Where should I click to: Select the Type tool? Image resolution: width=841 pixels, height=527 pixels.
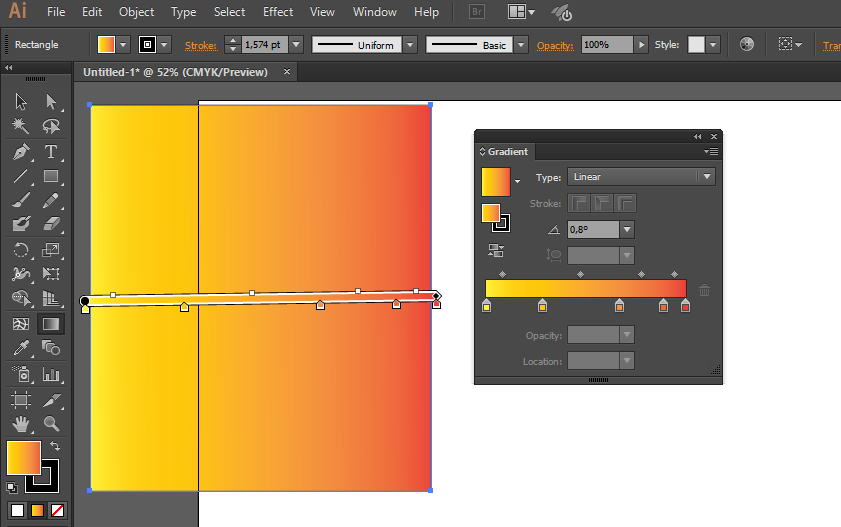tap(51, 152)
